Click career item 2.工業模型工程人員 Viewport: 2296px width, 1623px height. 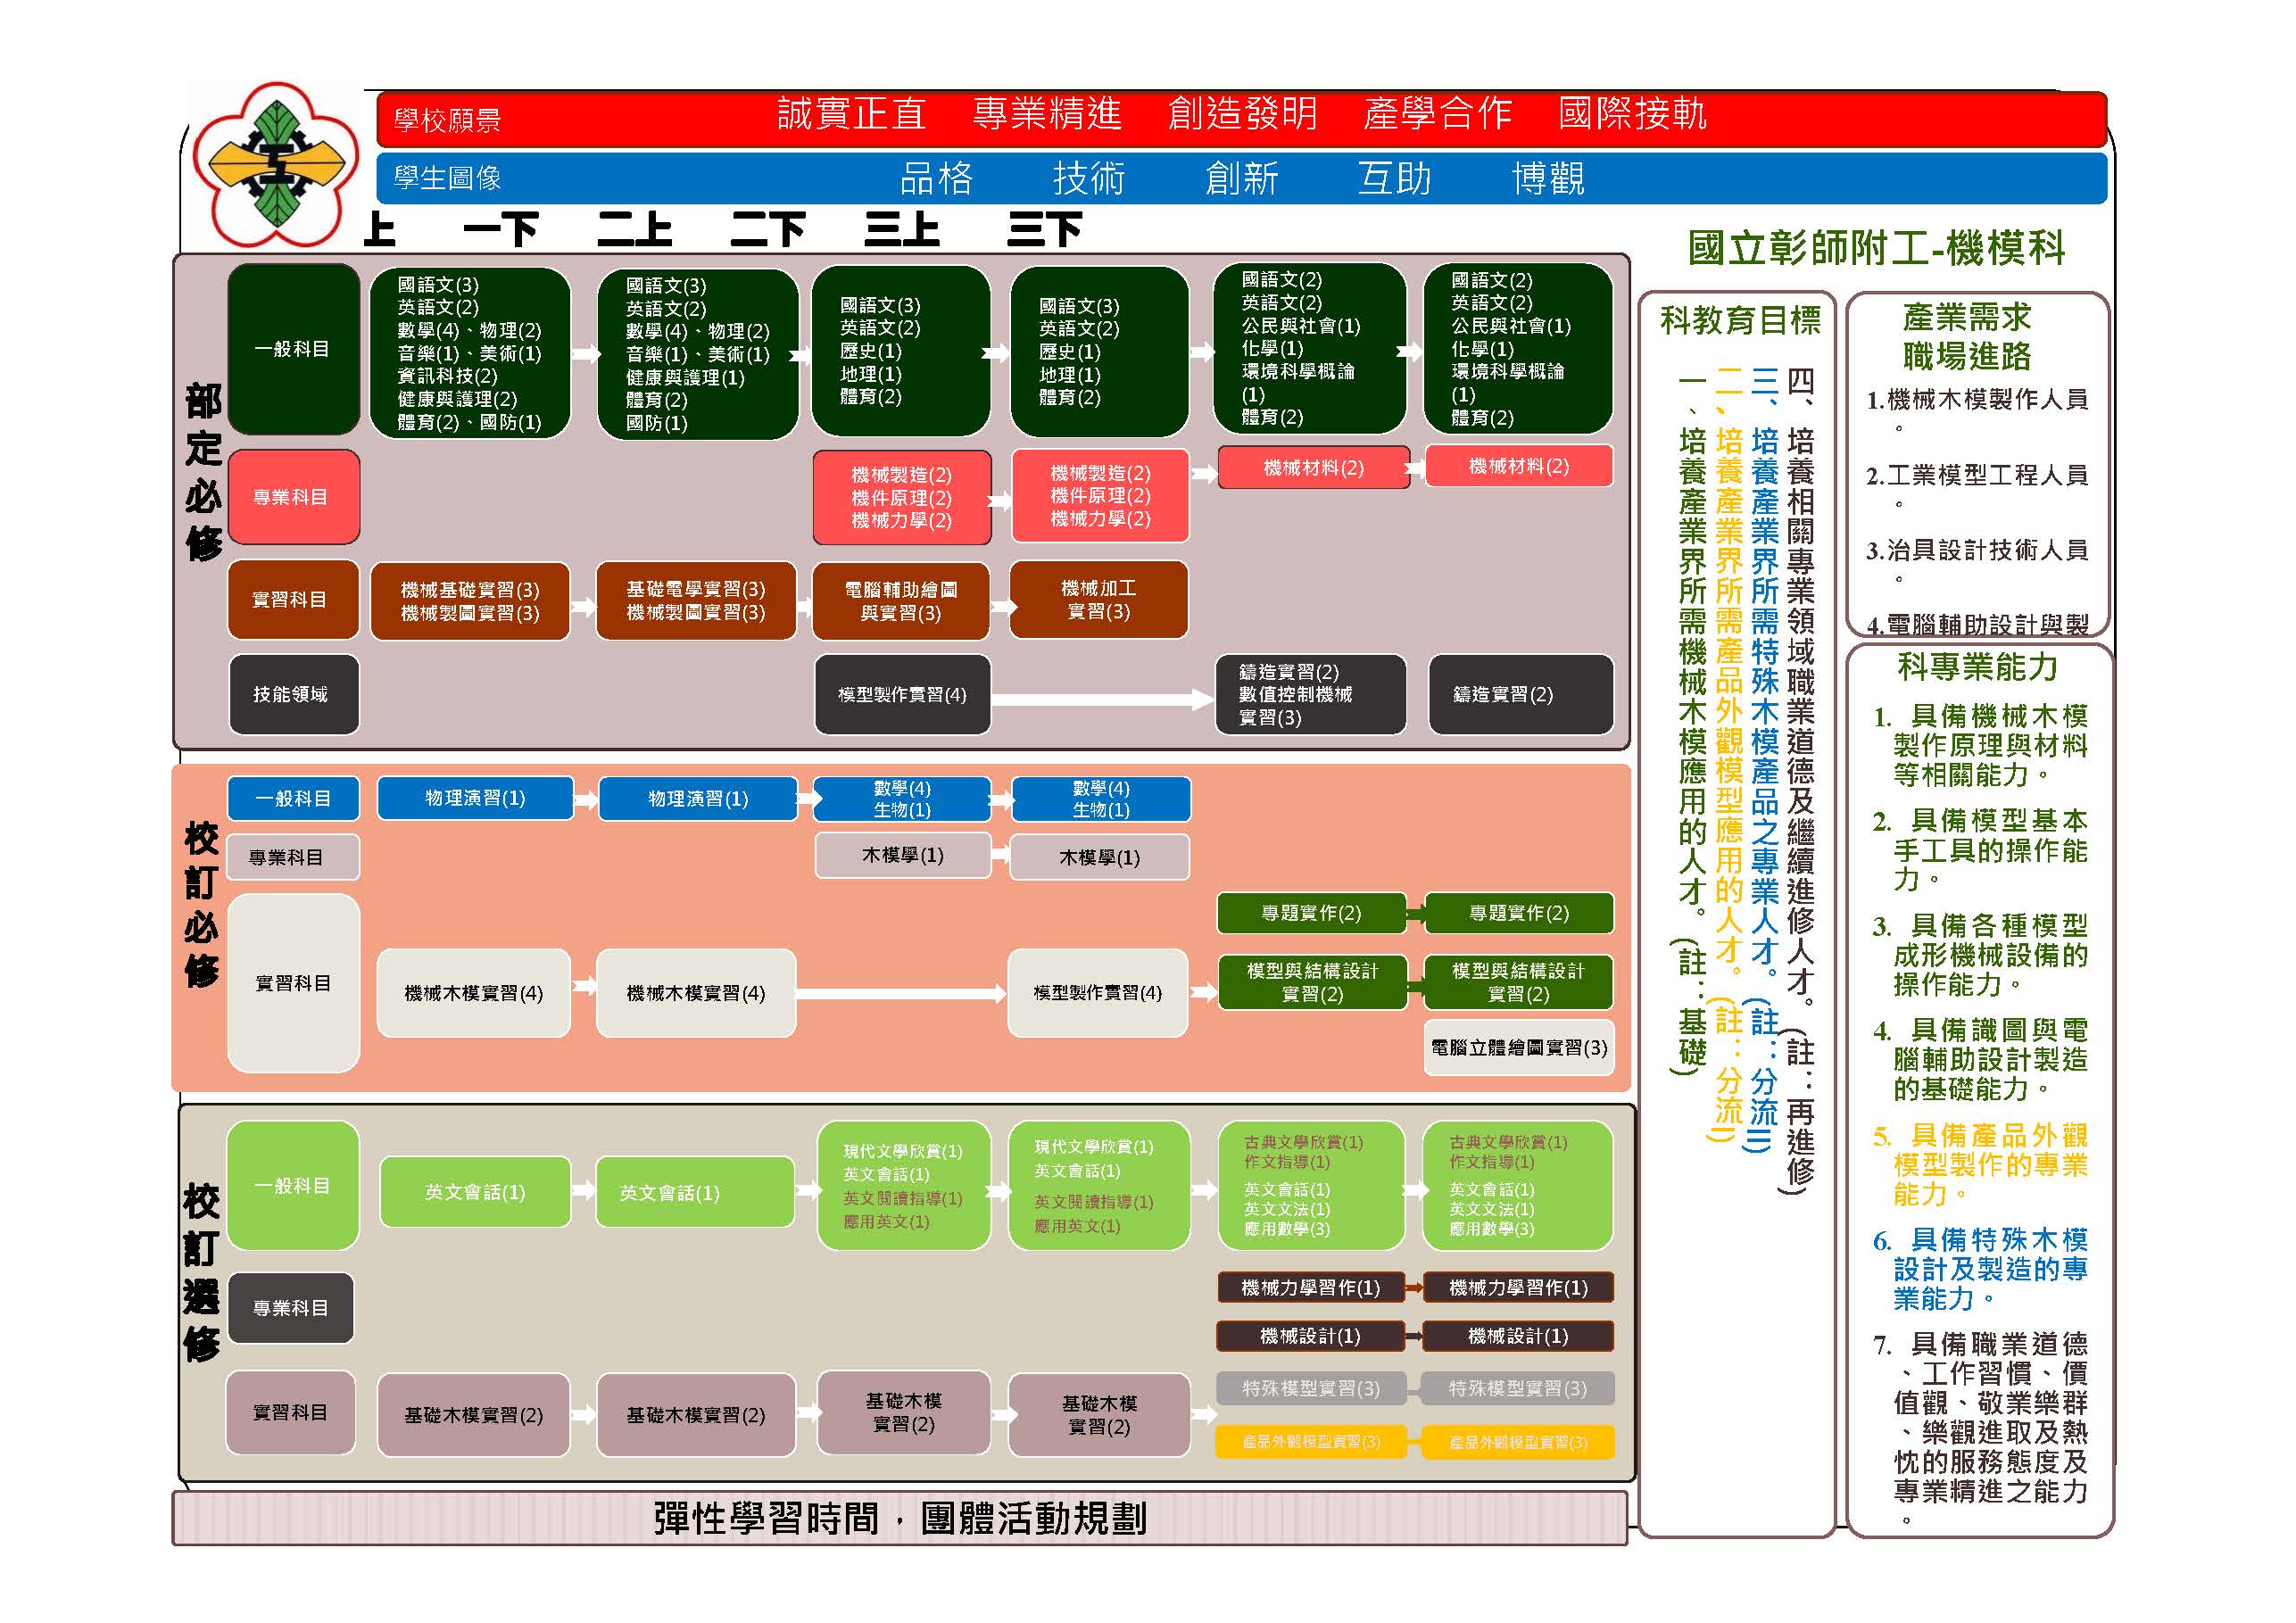[1977, 486]
